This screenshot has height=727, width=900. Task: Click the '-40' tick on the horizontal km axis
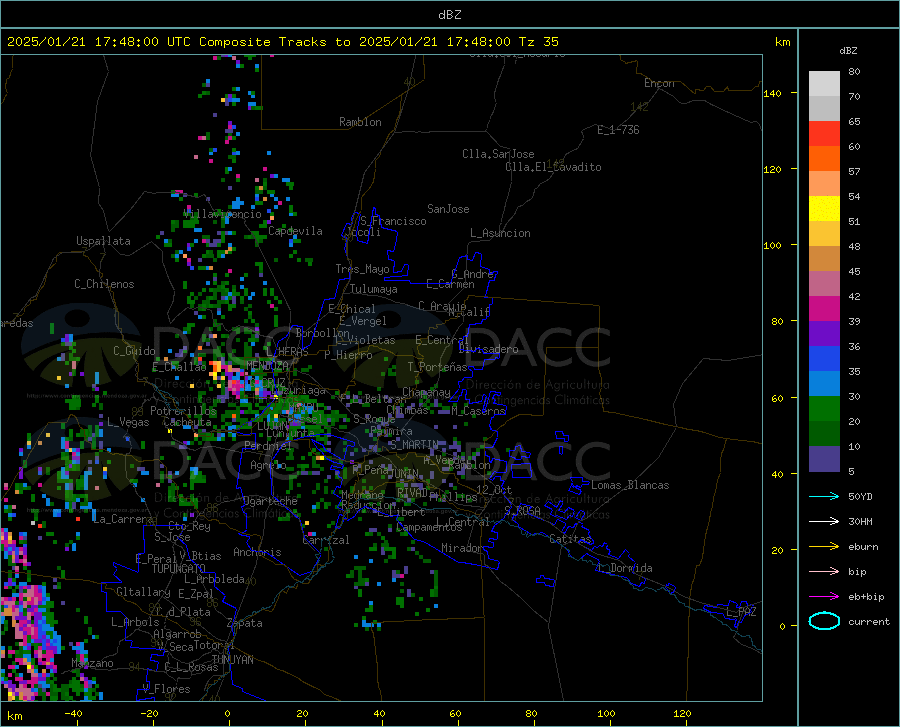coord(73,713)
